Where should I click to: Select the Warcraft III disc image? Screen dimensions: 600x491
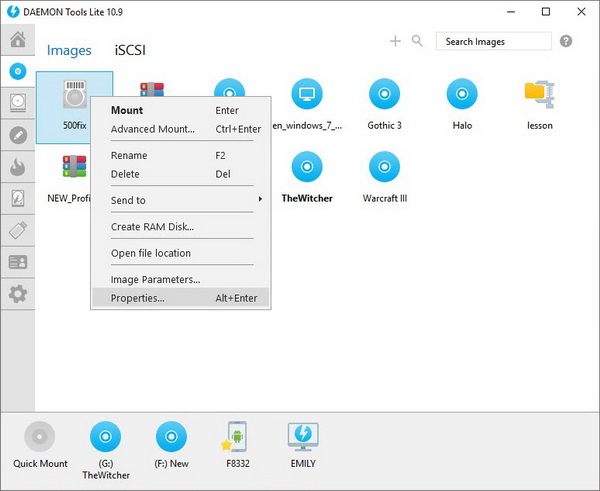pos(385,167)
